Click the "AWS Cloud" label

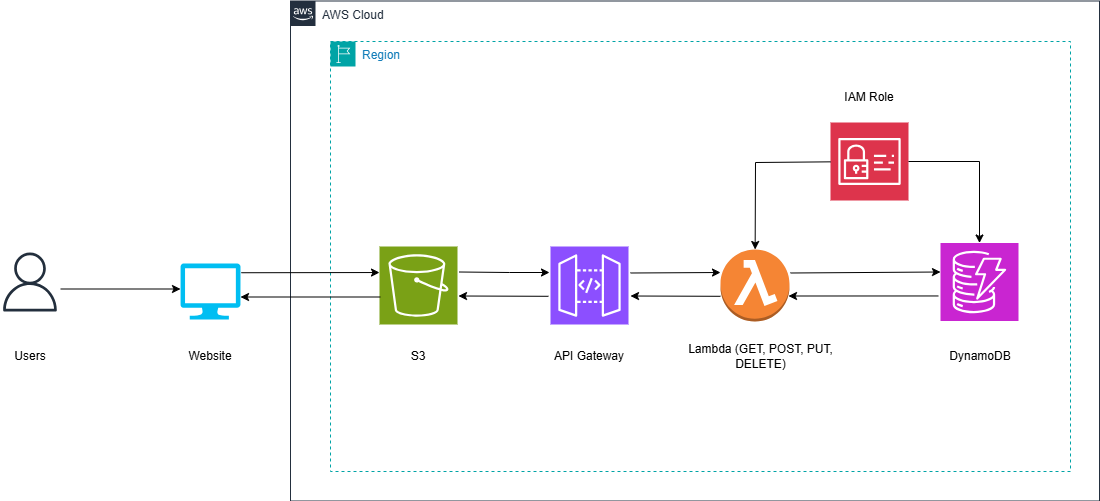pyautogui.click(x=353, y=15)
